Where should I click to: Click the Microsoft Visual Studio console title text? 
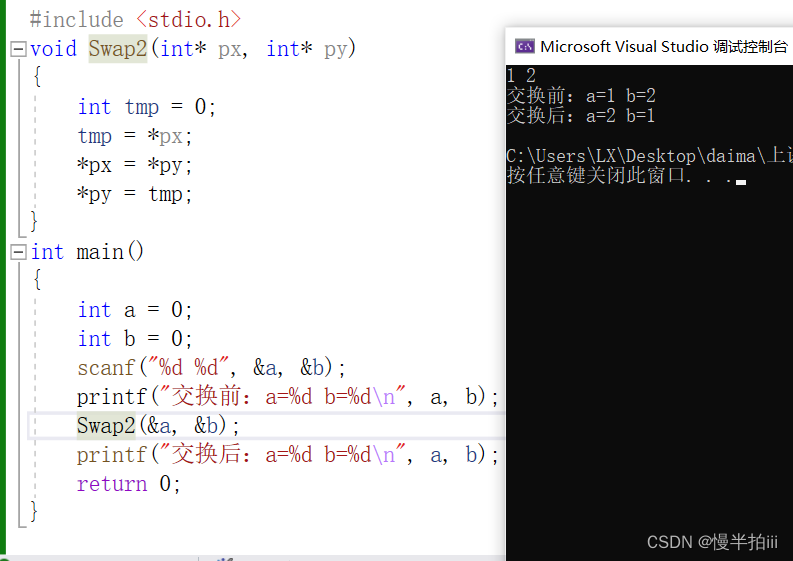[664, 47]
